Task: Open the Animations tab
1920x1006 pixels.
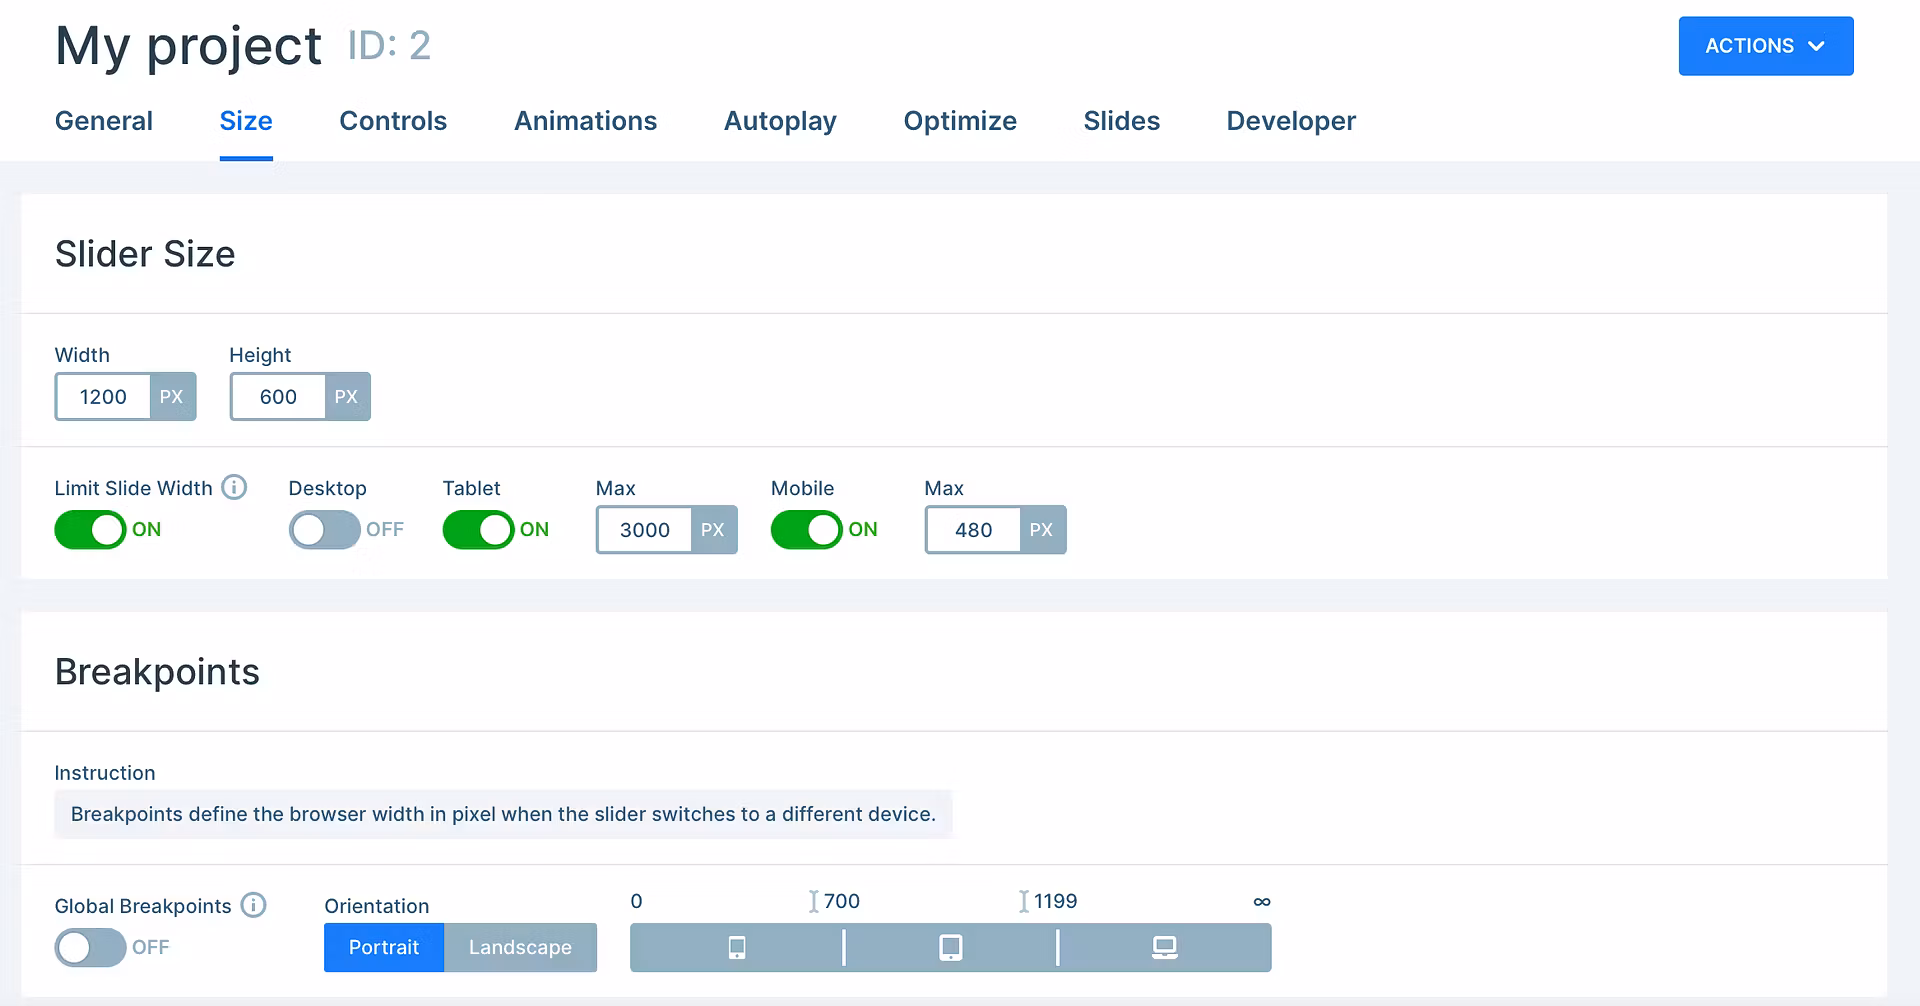Action: (585, 121)
